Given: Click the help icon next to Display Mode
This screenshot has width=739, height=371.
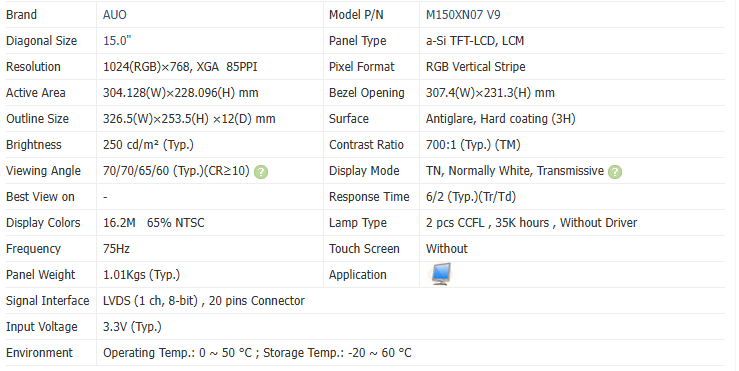Looking at the screenshot, I should click(x=615, y=172).
